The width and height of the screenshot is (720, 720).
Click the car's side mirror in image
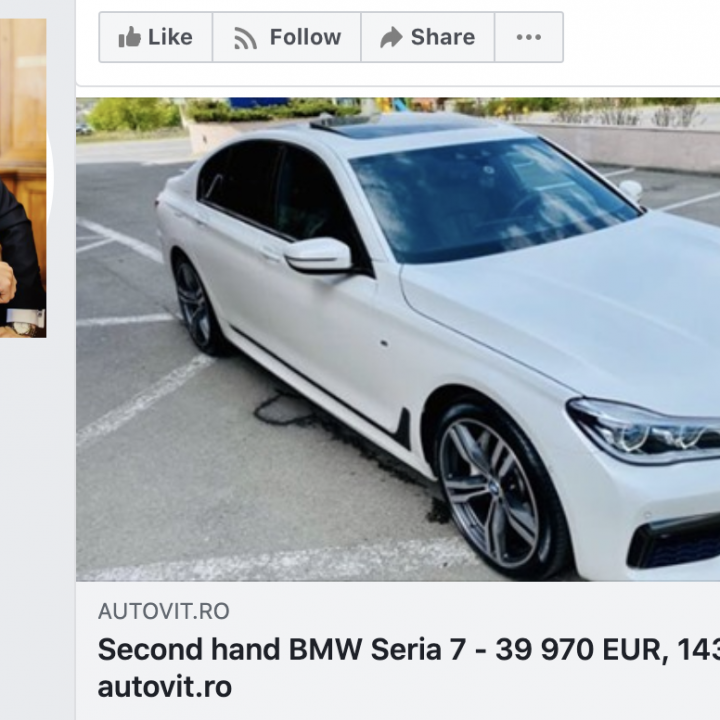pyautogui.click(x=318, y=255)
